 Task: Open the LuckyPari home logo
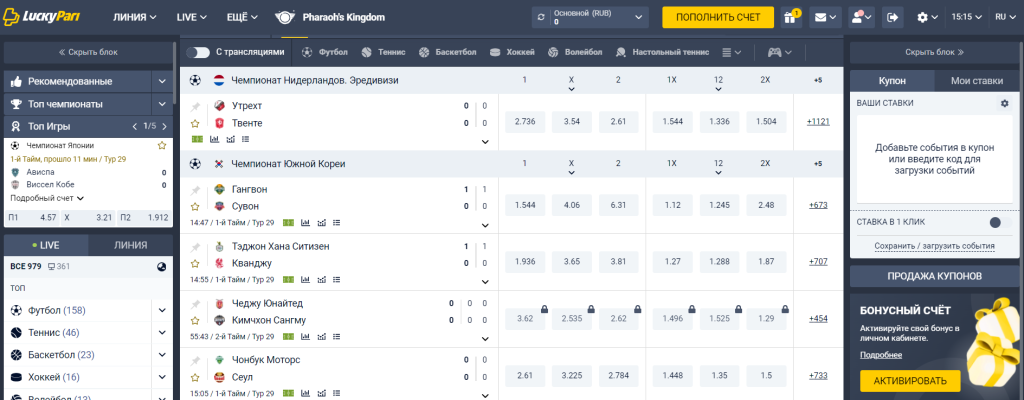(41, 17)
